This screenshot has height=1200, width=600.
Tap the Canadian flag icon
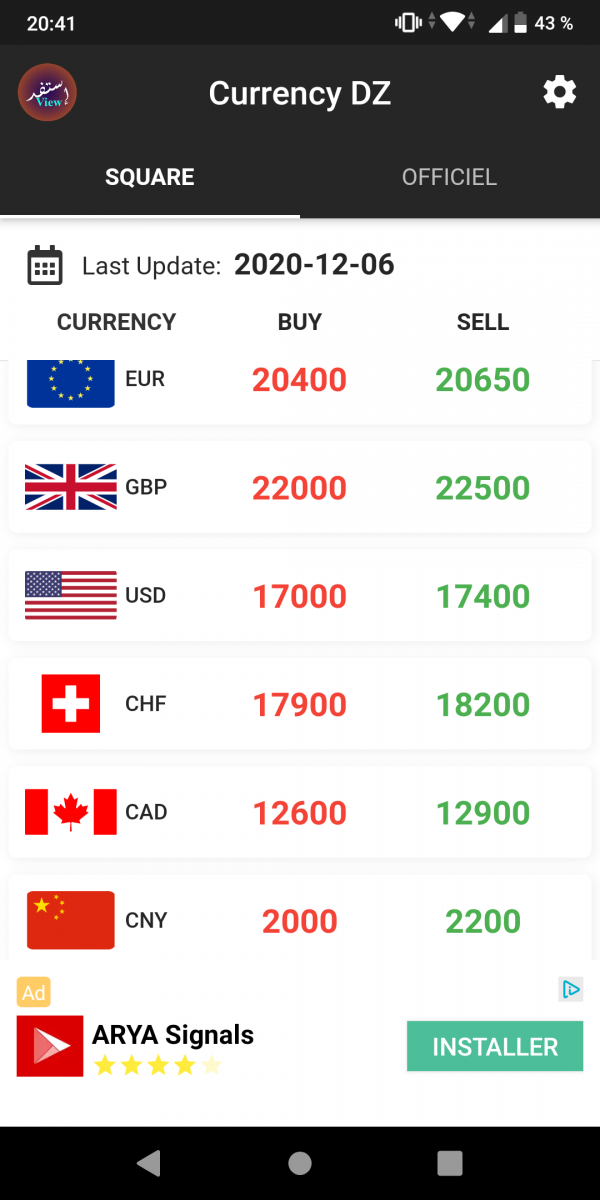pyautogui.click(x=70, y=811)
